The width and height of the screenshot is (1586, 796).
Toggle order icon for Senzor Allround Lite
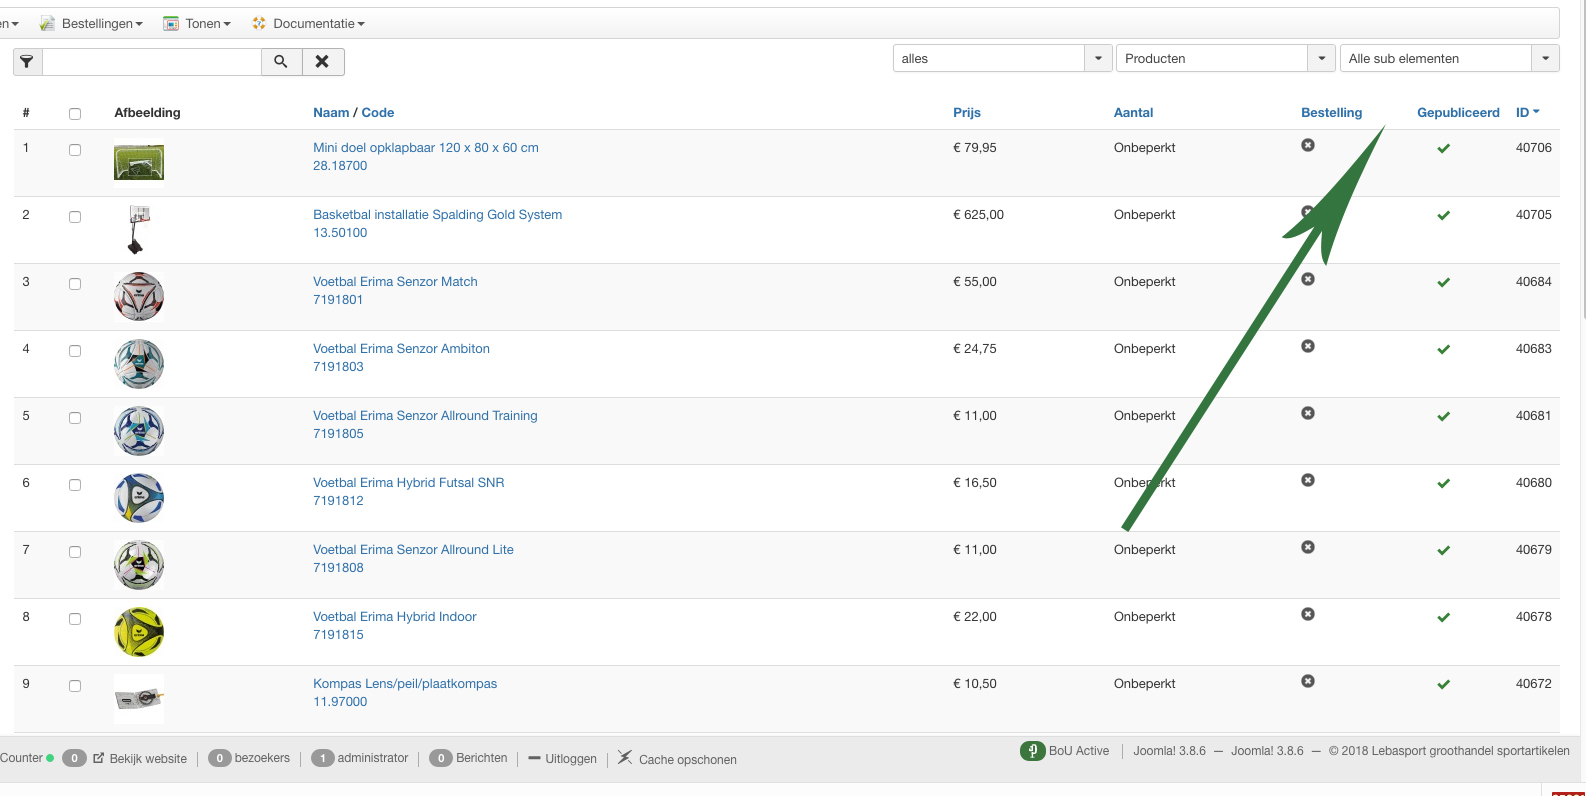(x=1308, y=547)
